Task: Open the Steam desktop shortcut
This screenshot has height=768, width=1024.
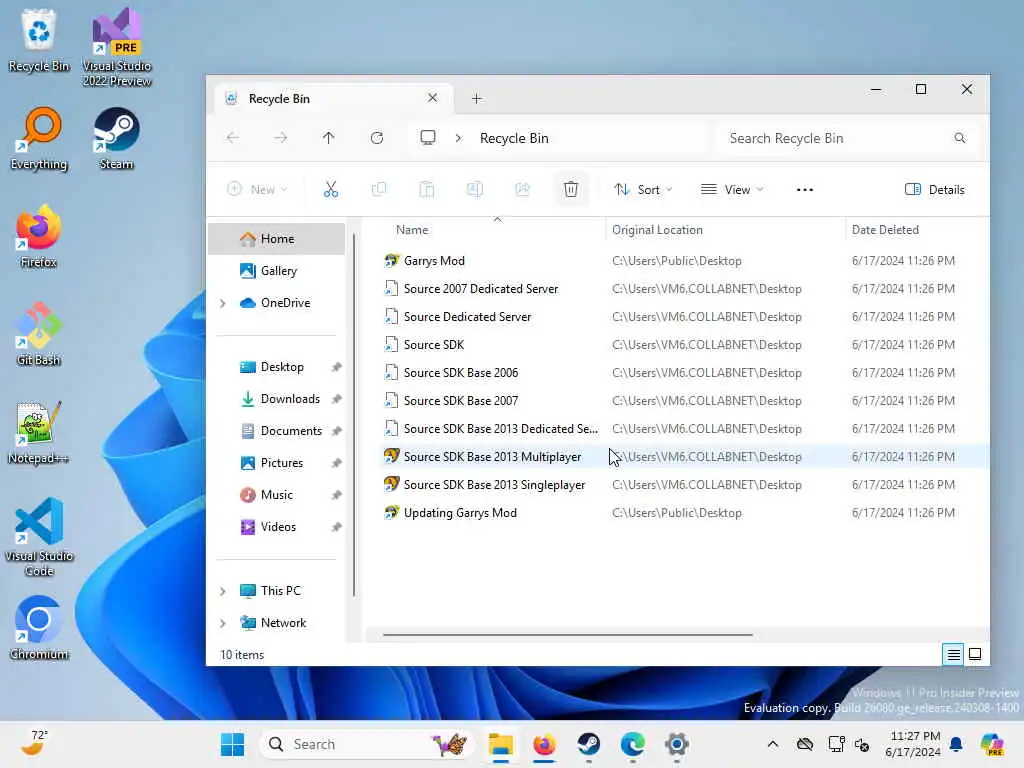Action: tap(116, 138)
